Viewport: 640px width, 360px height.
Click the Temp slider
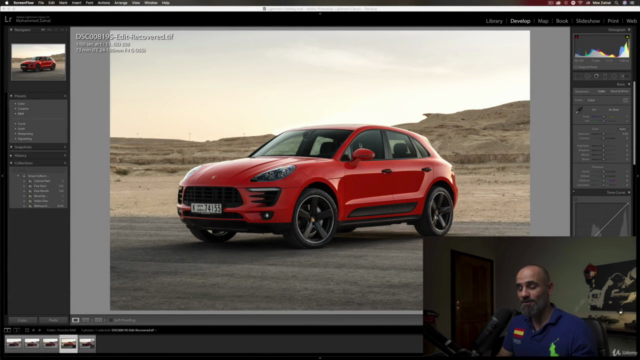pos(603,117)
